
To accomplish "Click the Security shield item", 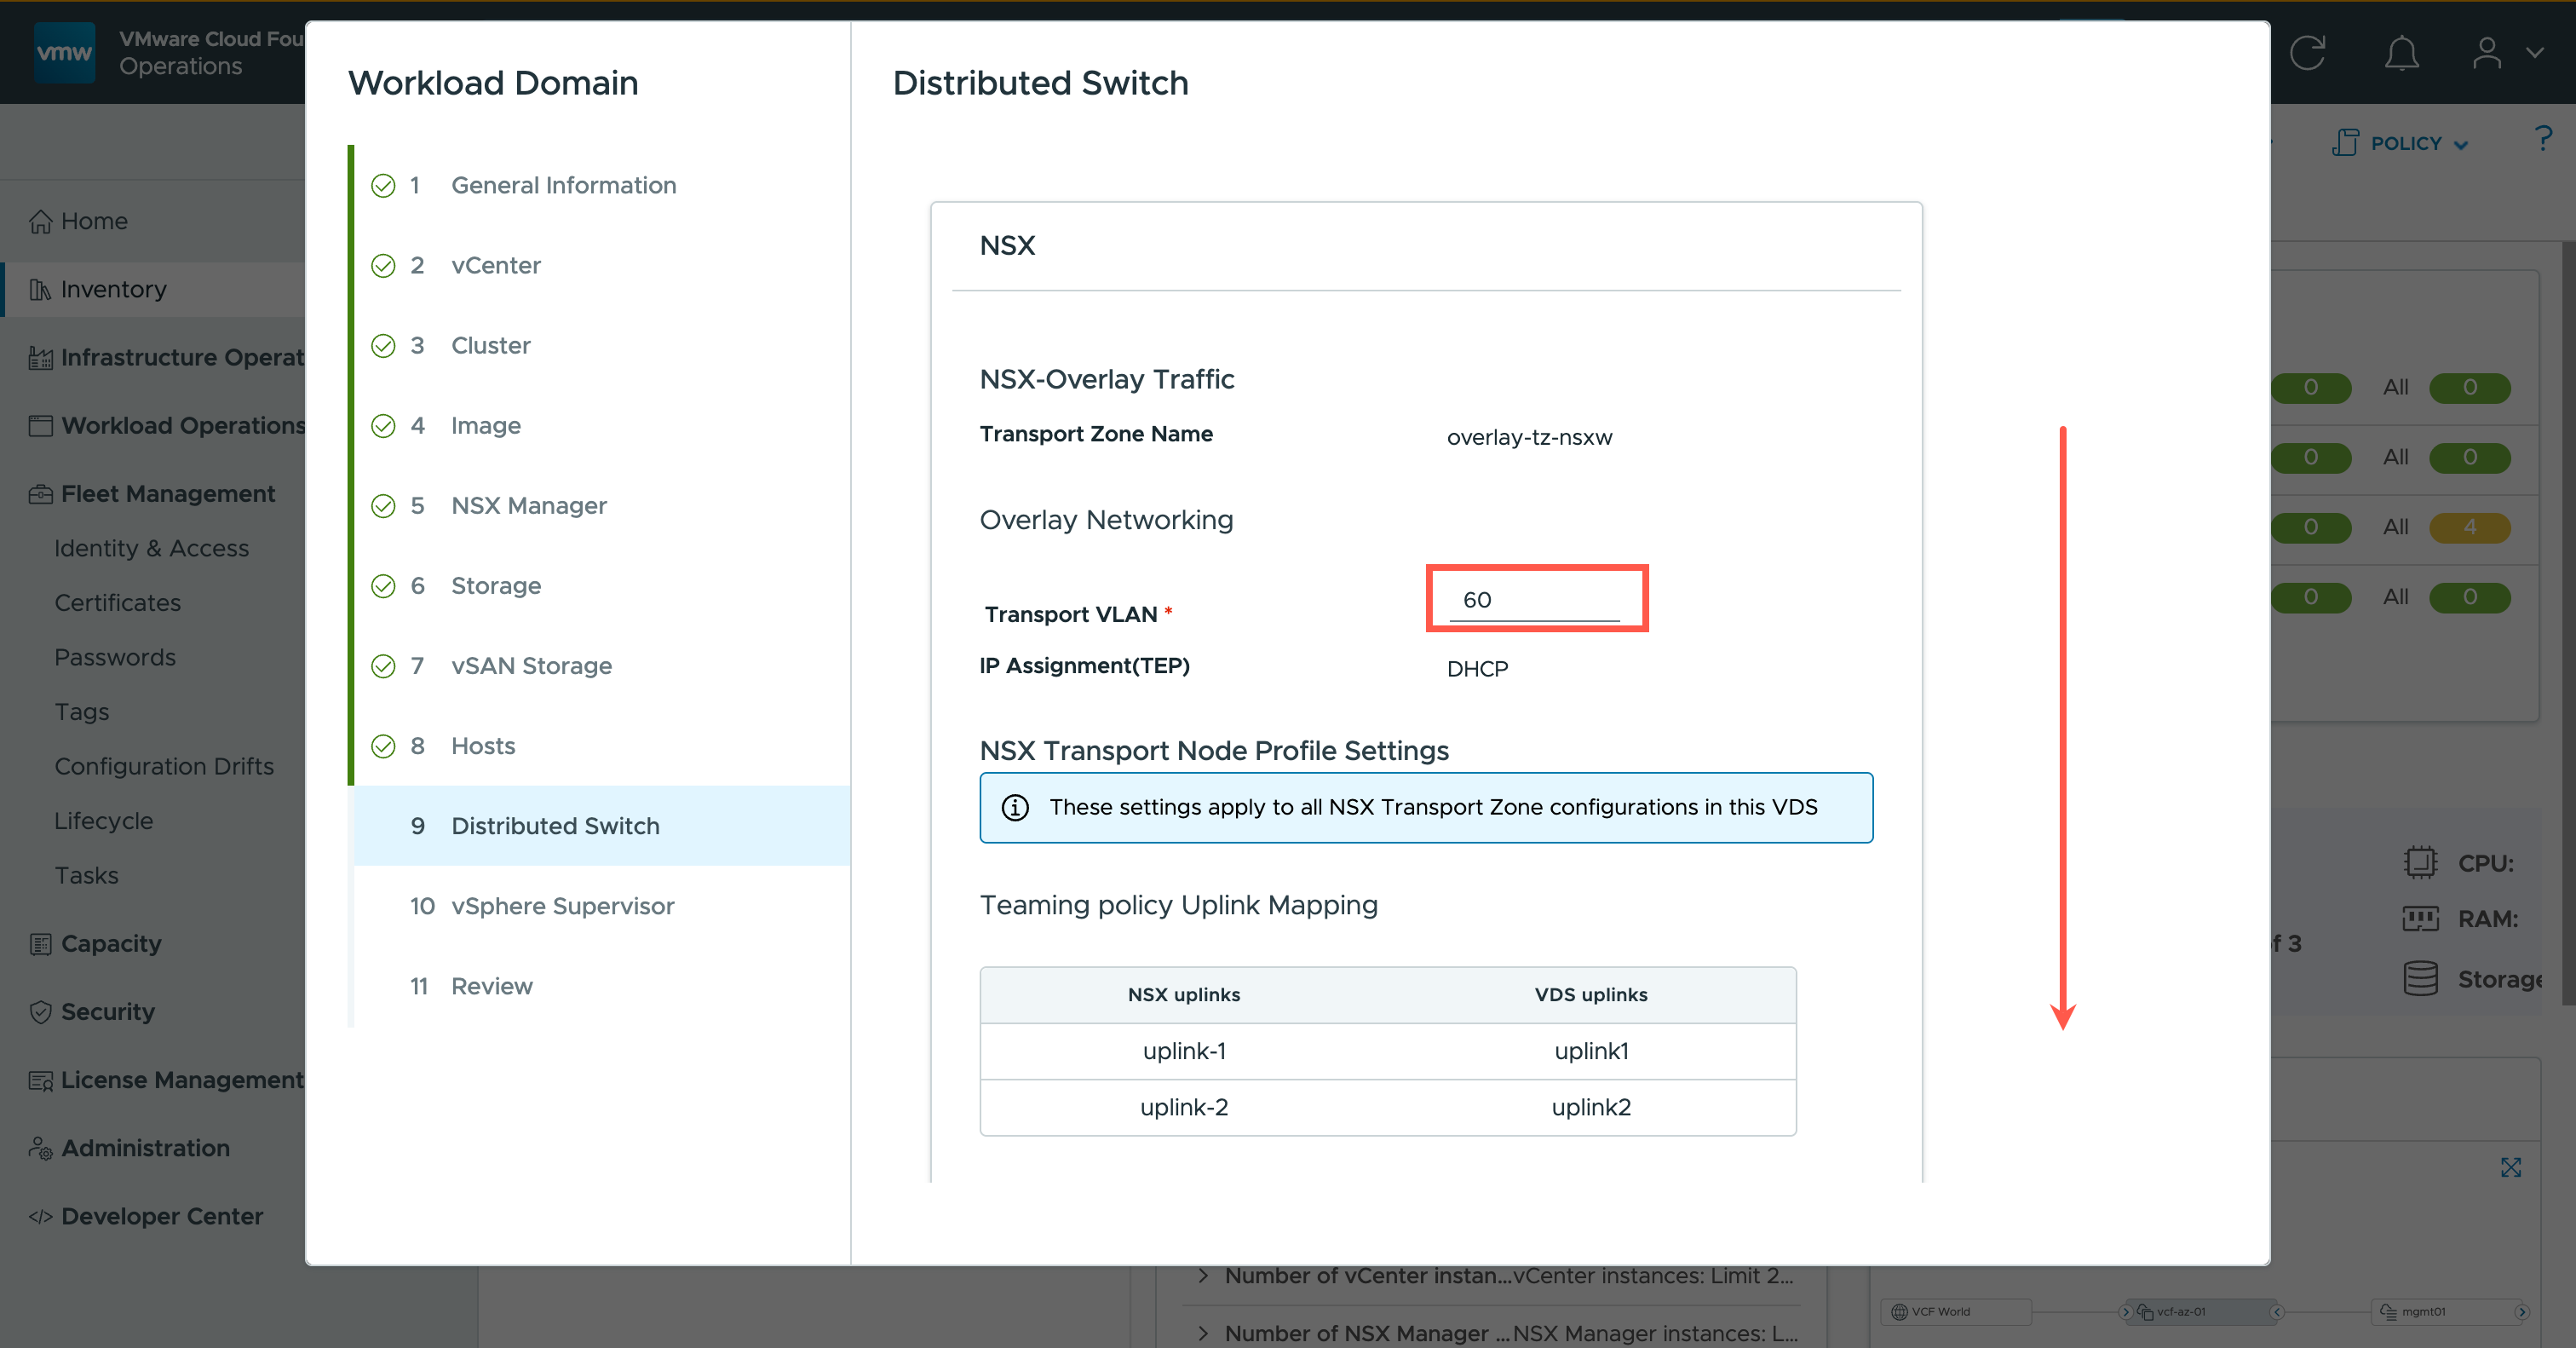I will [x=107, y=1011].
